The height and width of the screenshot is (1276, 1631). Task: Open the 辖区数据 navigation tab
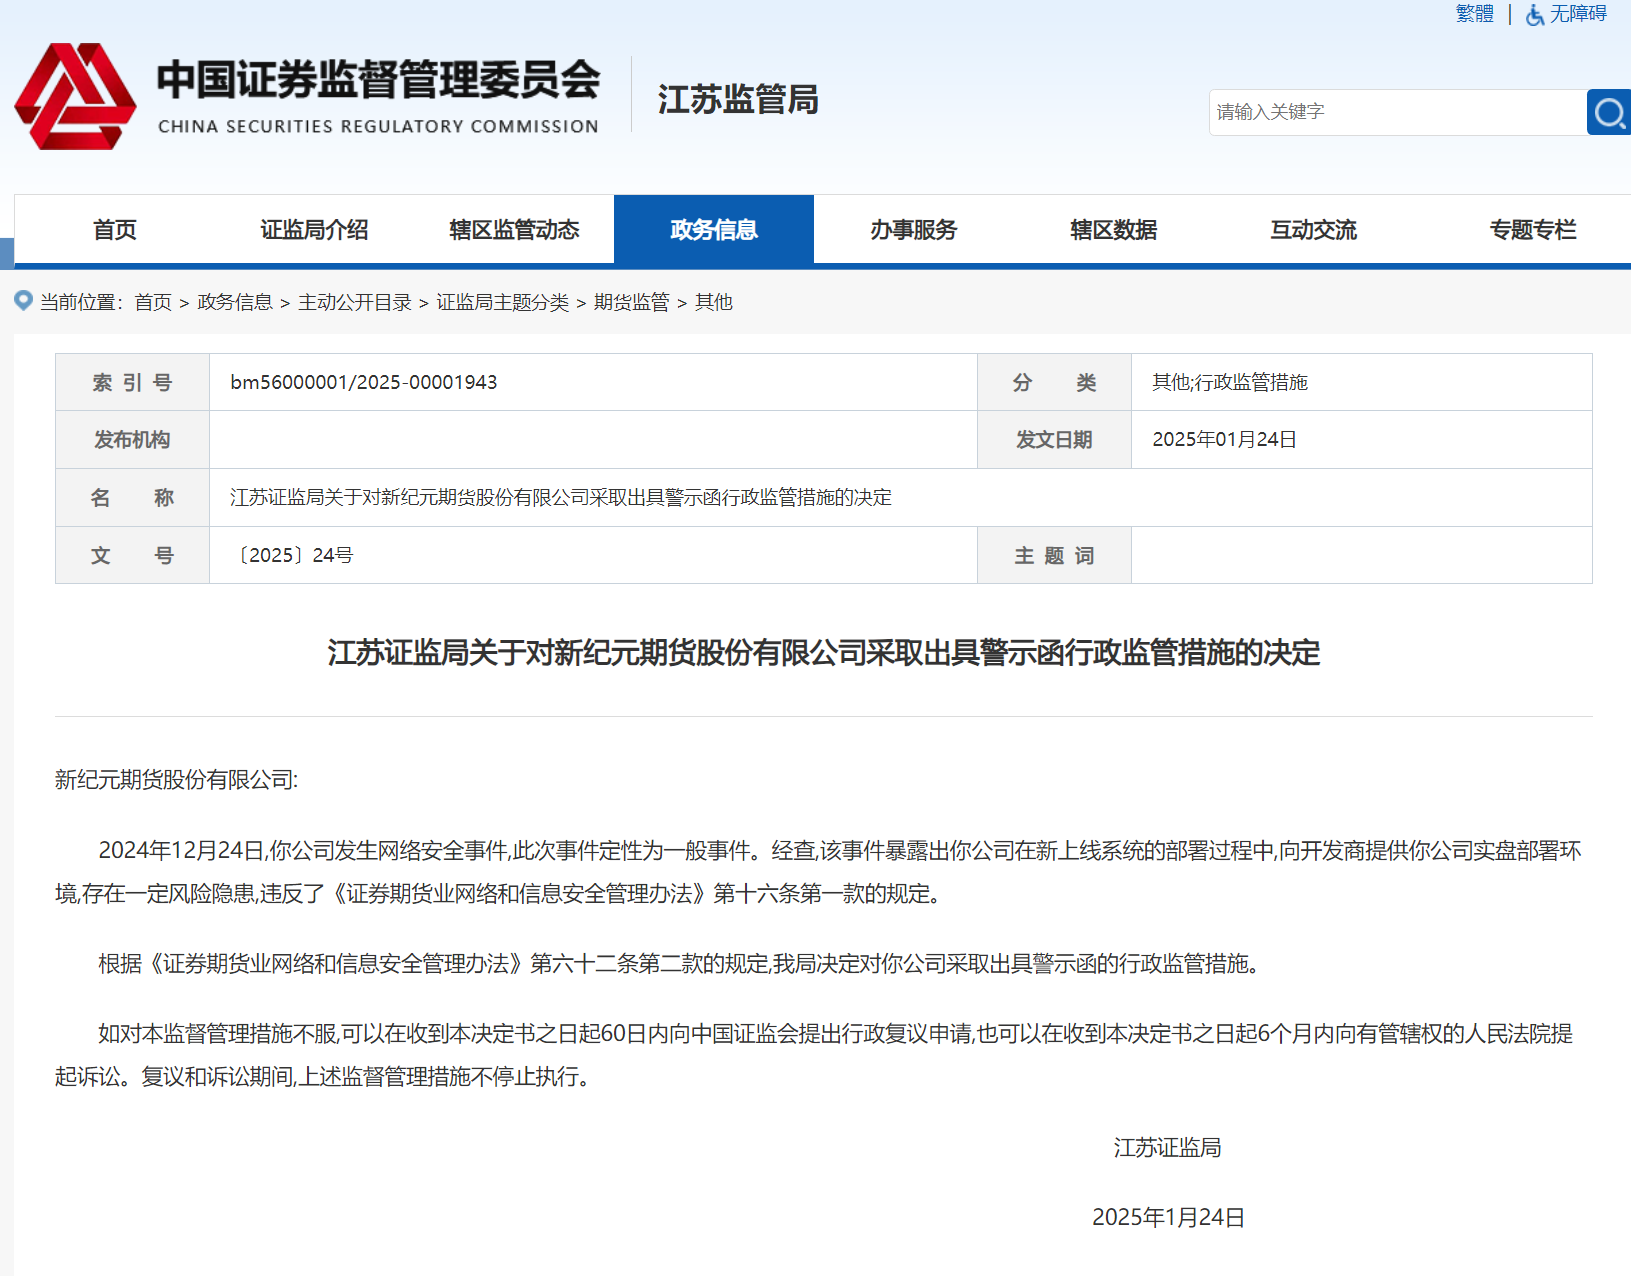(x=1114, y=230)
